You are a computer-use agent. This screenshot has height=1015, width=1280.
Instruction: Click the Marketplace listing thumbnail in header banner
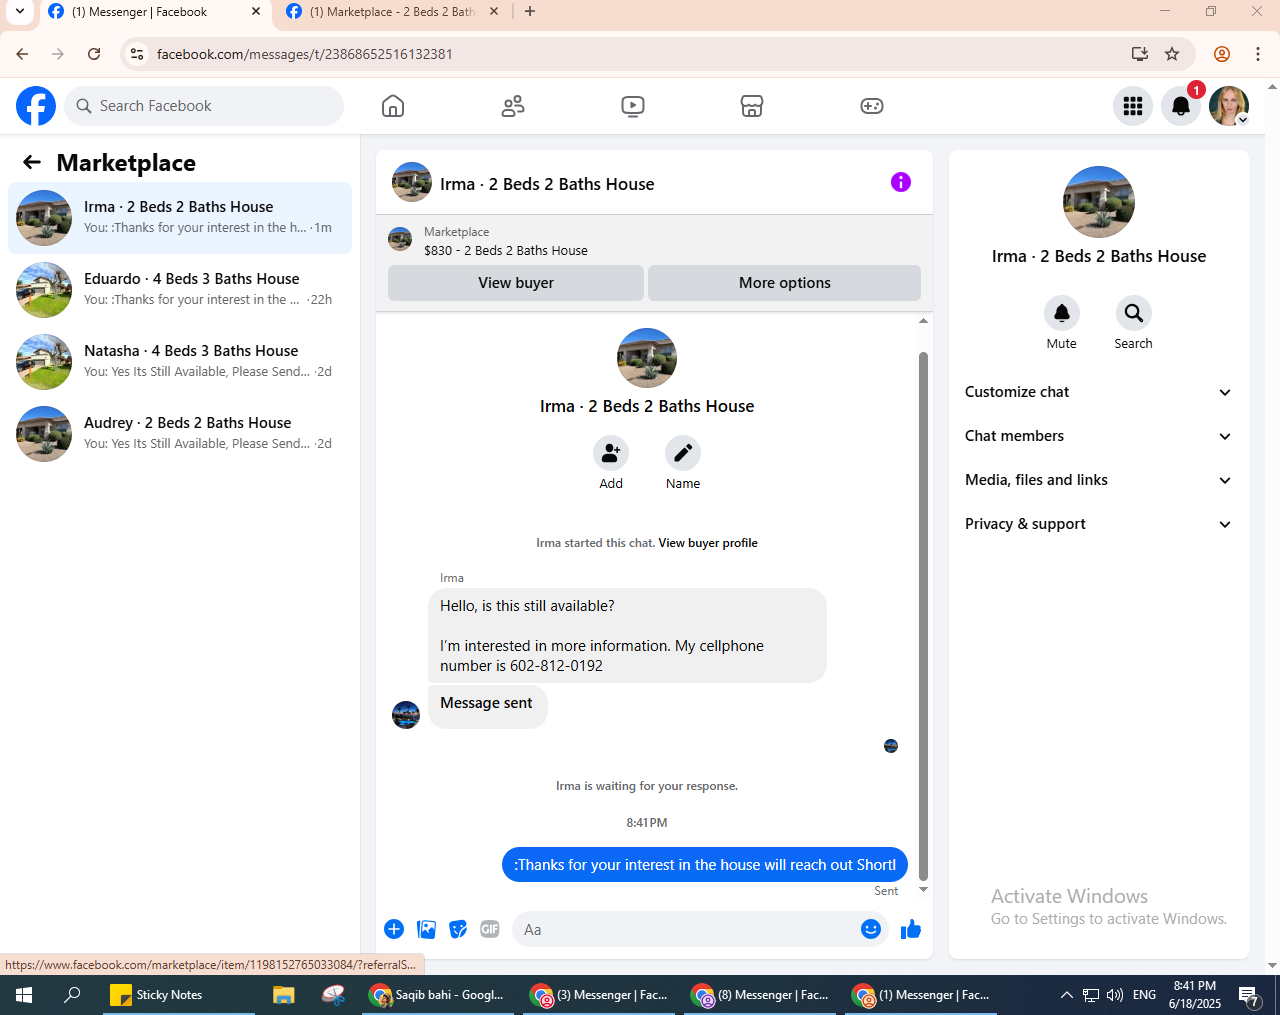400,239
